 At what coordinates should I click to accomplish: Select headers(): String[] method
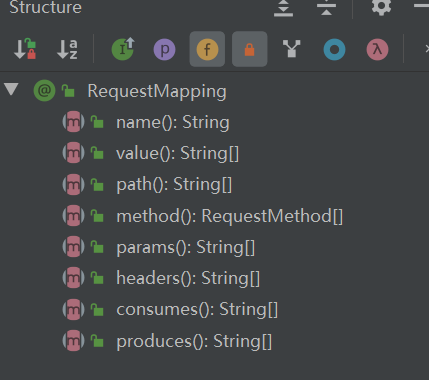click(188, 278)
